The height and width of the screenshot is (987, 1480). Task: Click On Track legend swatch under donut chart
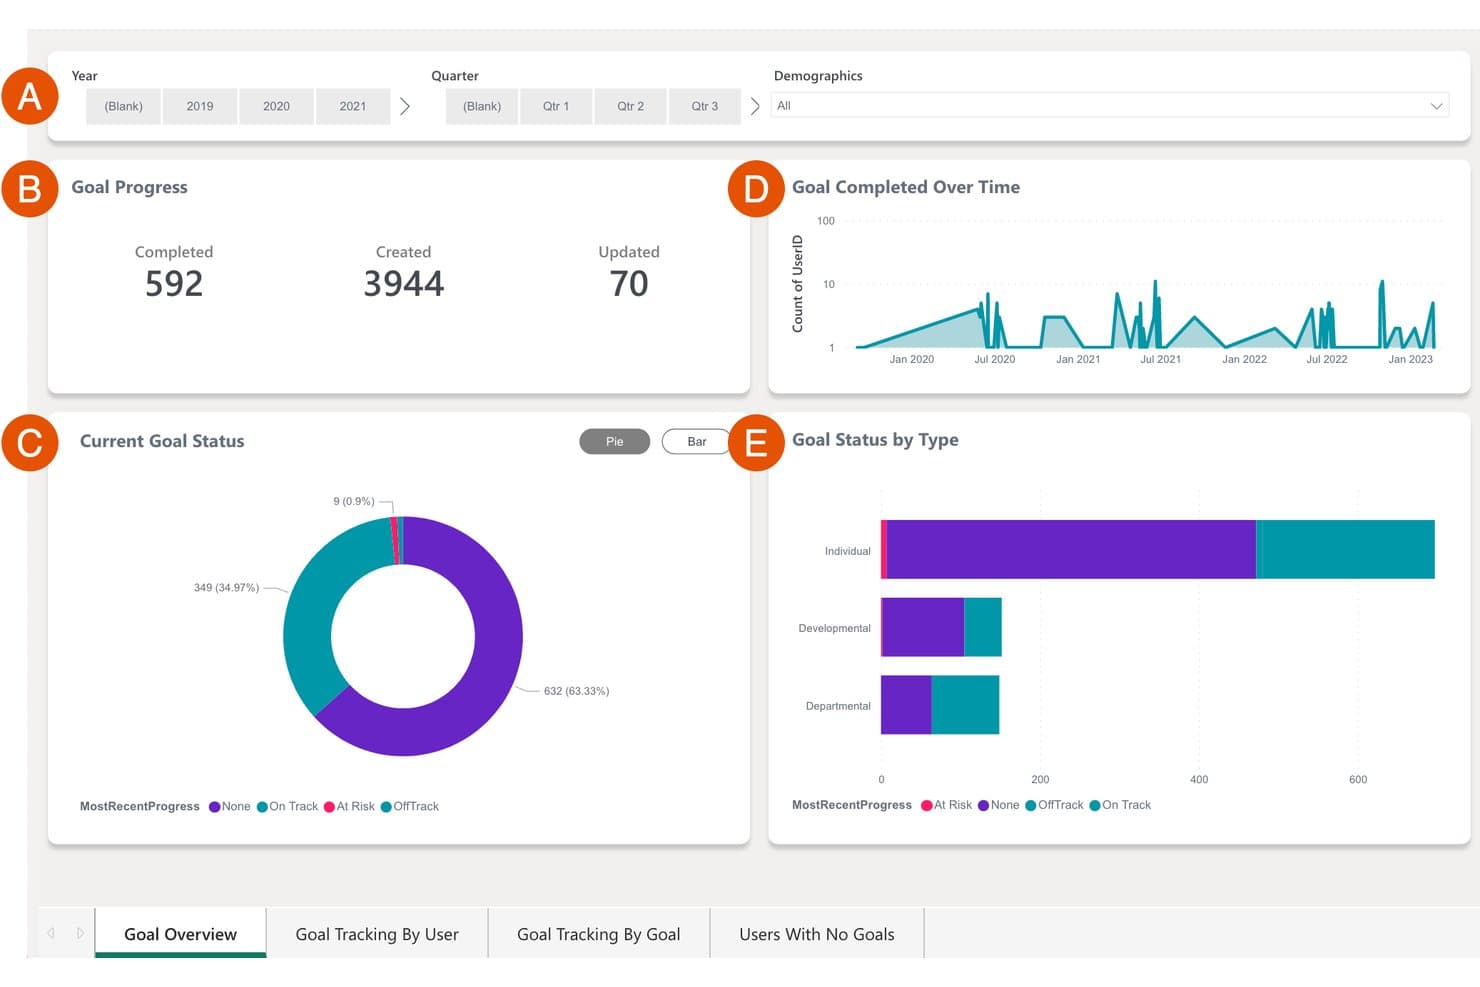(262, 807)
